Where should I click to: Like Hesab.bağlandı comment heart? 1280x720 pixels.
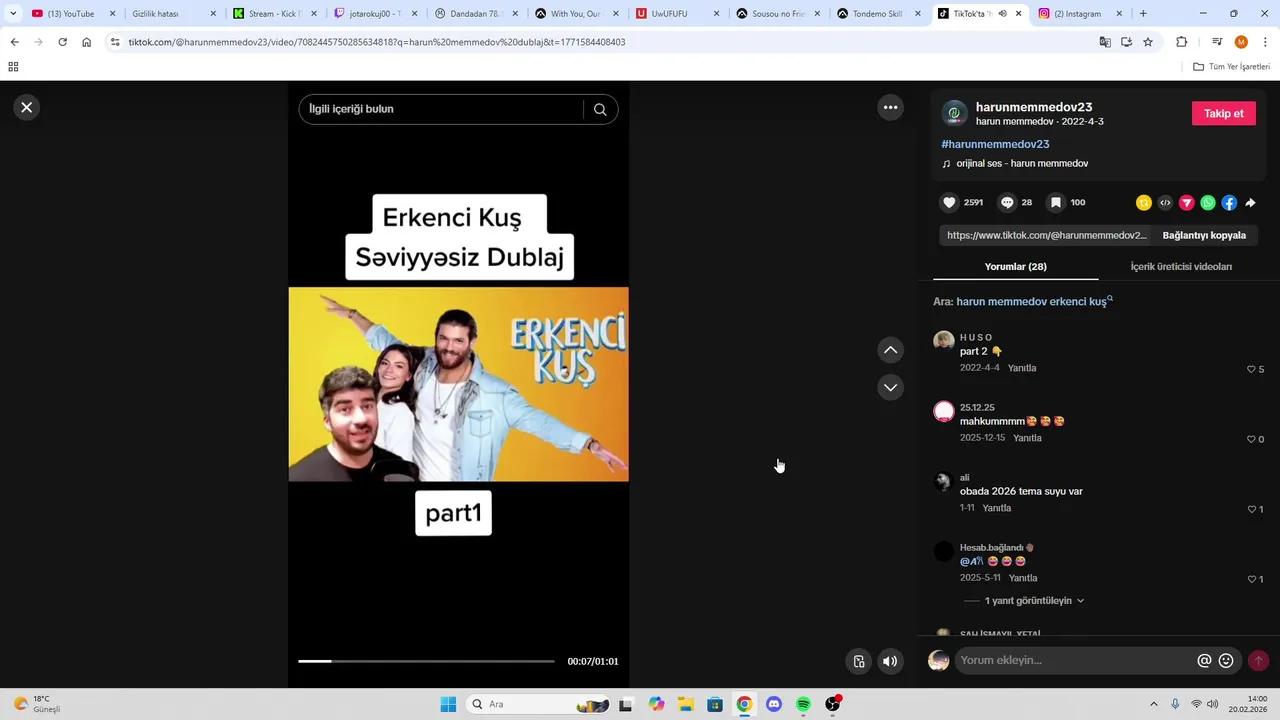pos(1251,579)
